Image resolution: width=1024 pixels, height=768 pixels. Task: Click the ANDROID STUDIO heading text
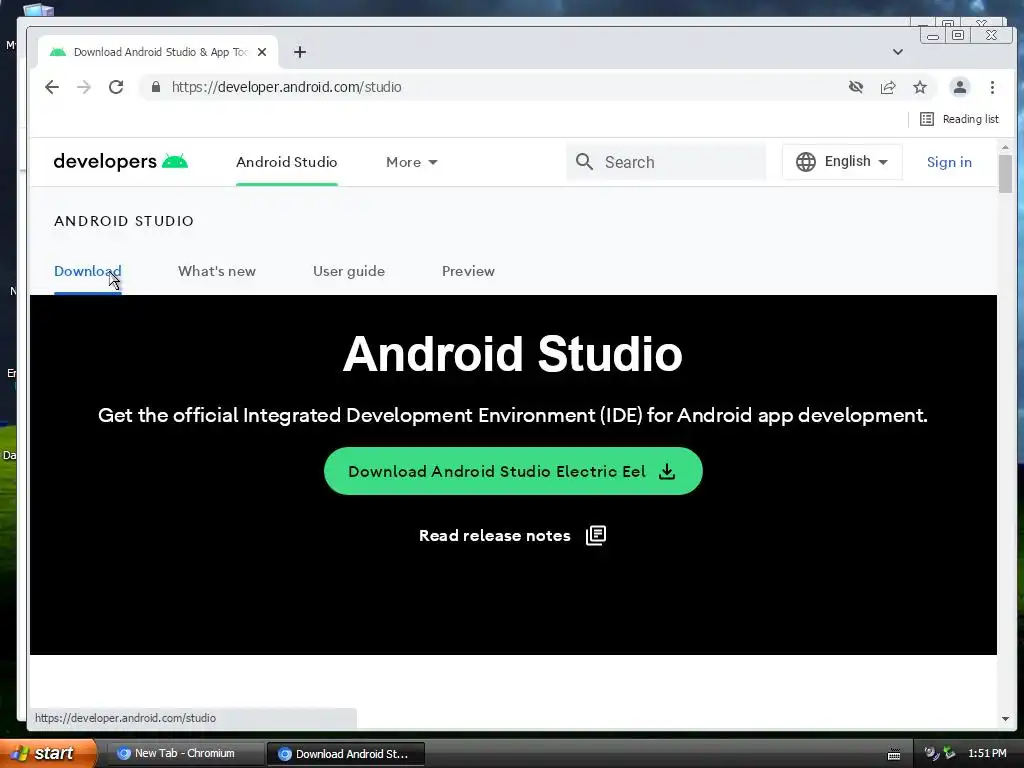click(x=123, y=221)
